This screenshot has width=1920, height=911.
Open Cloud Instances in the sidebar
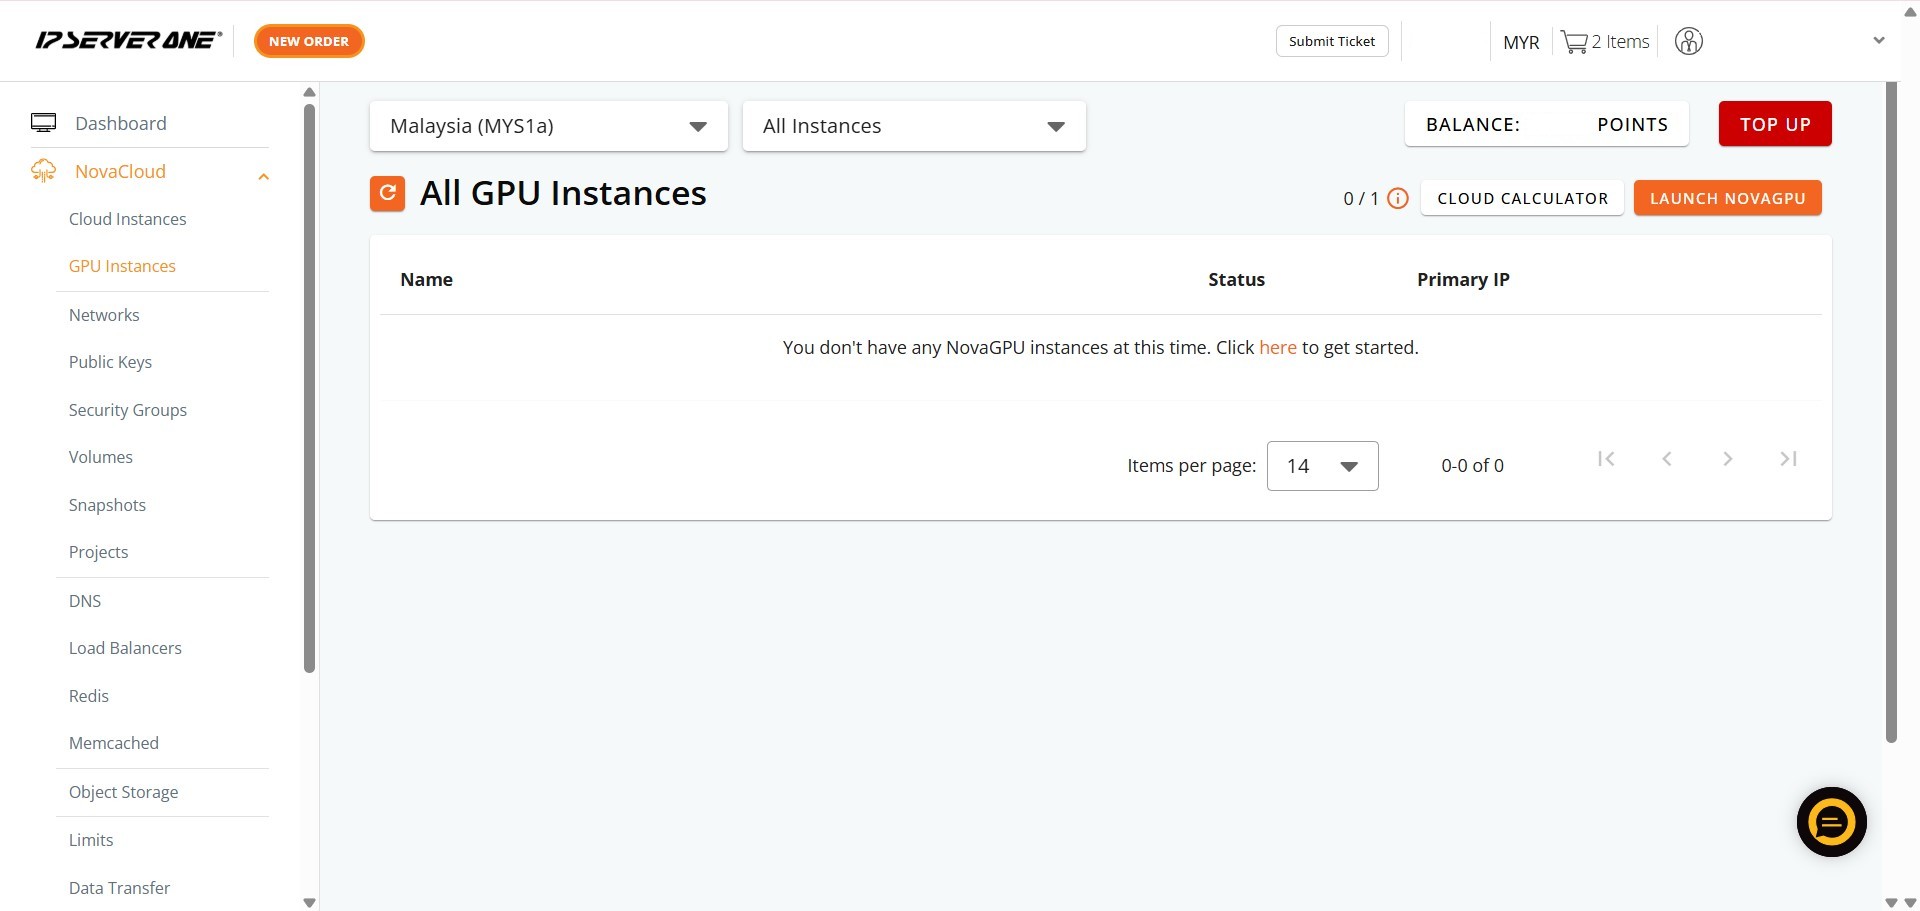pyautogui.click(x=127, y=219)
